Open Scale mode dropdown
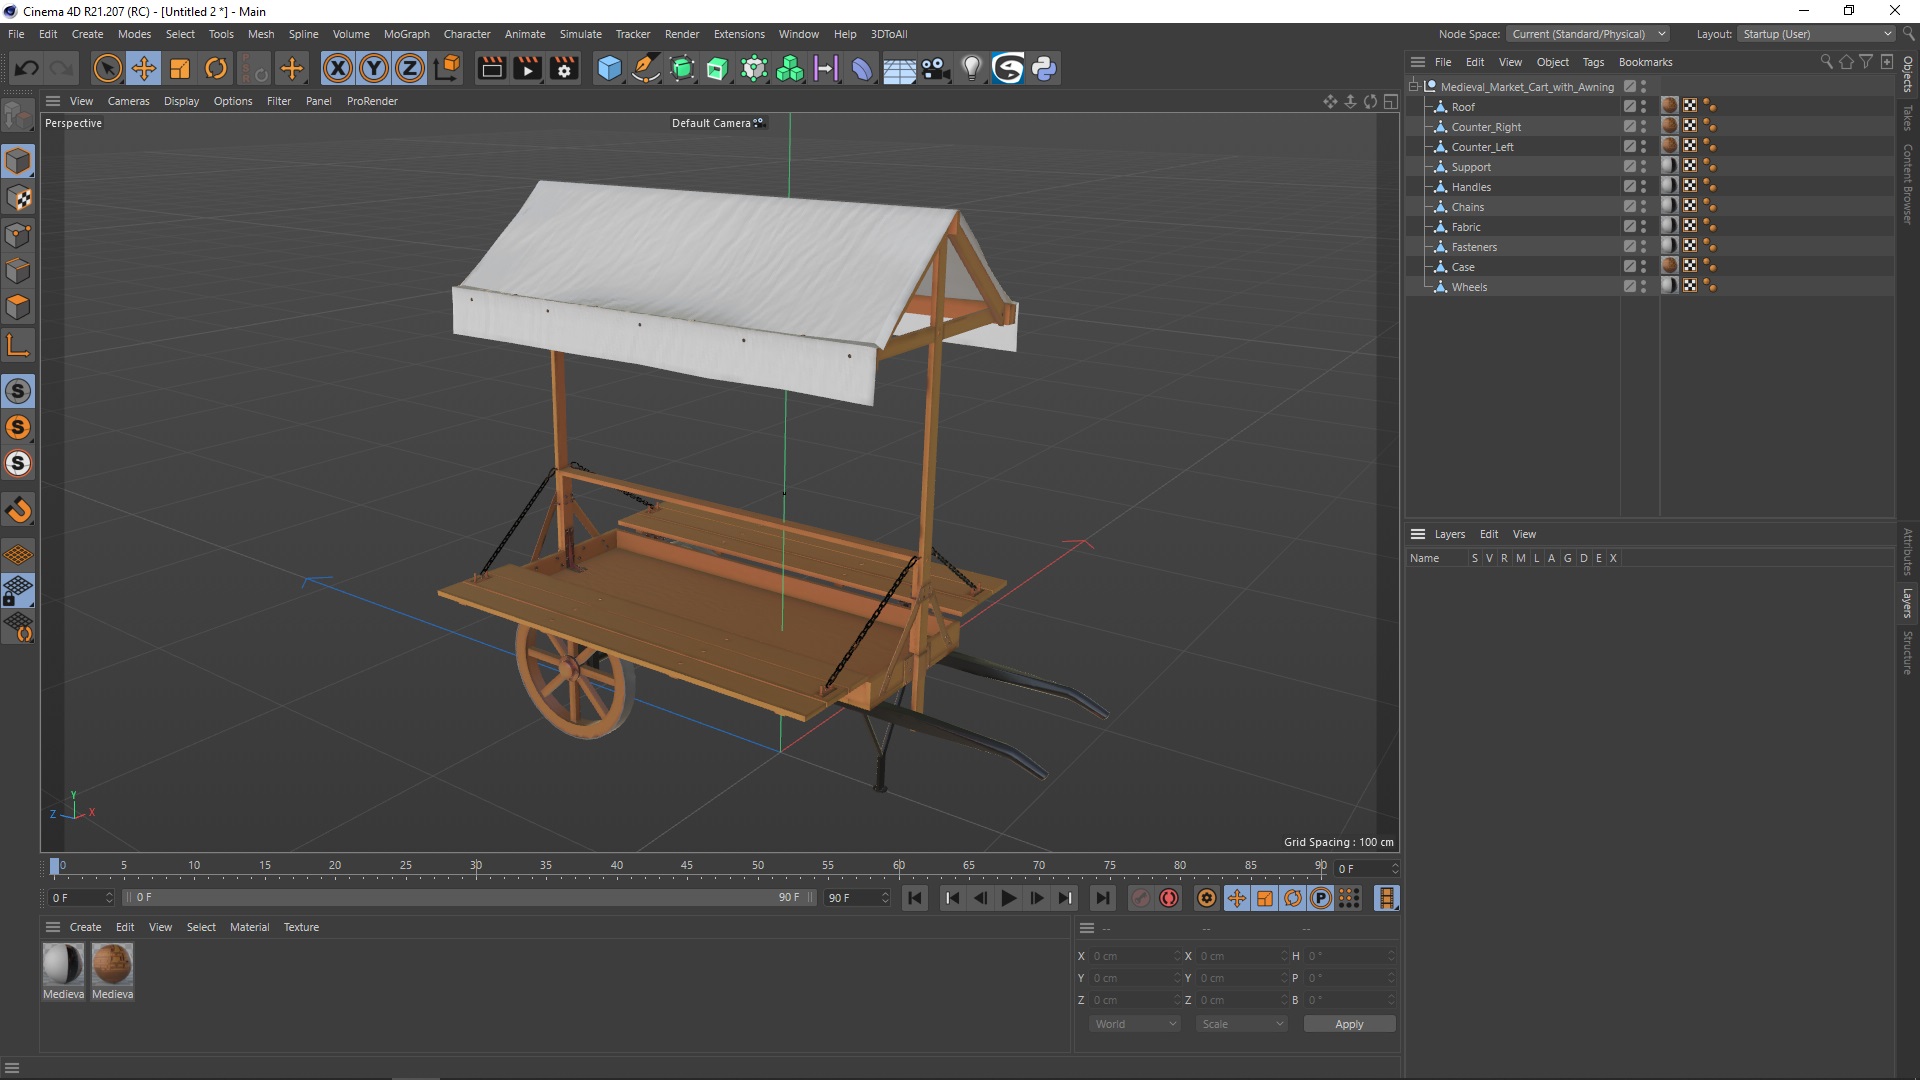This screenshot has height=1080, width=1920. point(1242,1024)
